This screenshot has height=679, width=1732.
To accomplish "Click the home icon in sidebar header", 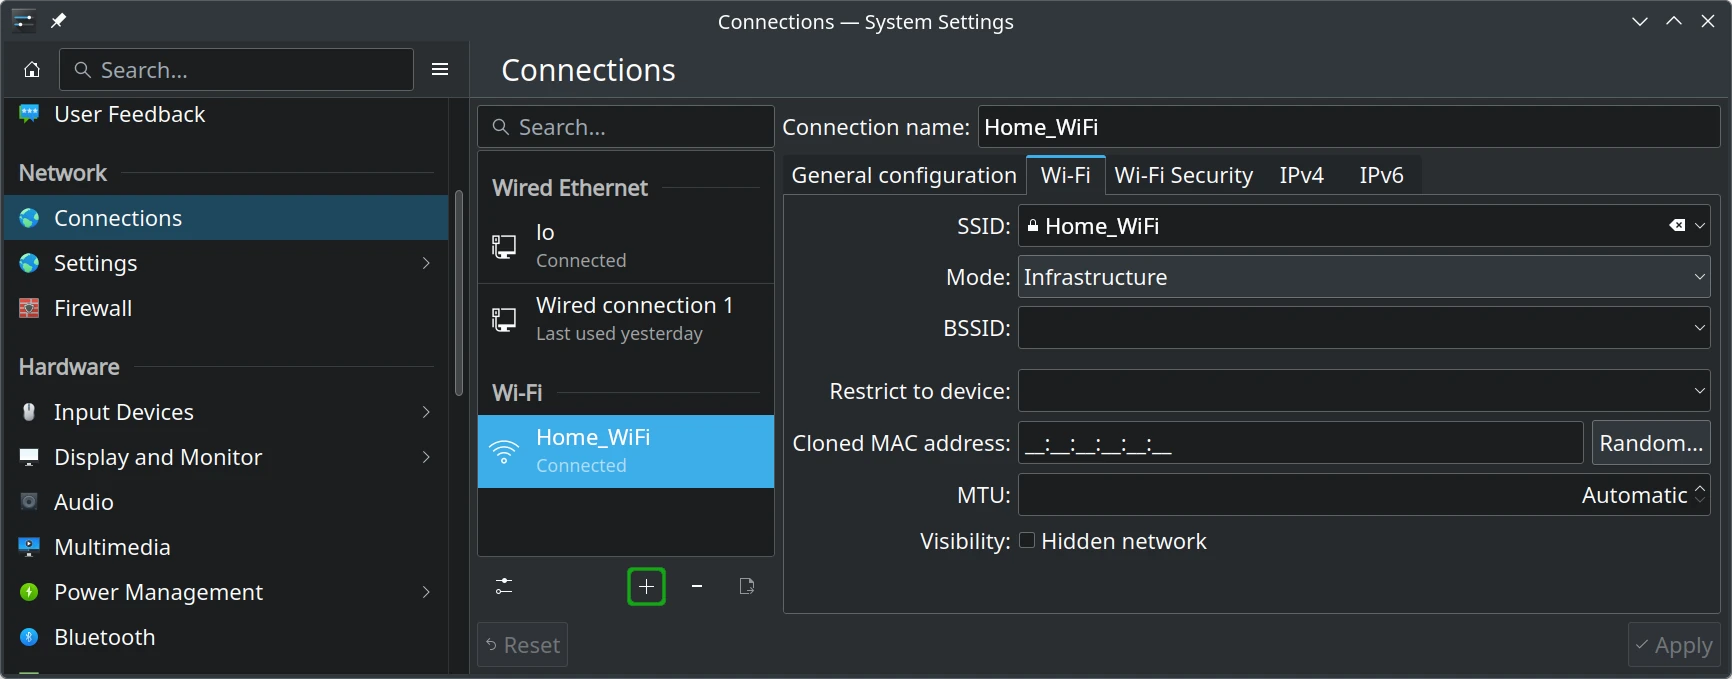I will [32, 70].
